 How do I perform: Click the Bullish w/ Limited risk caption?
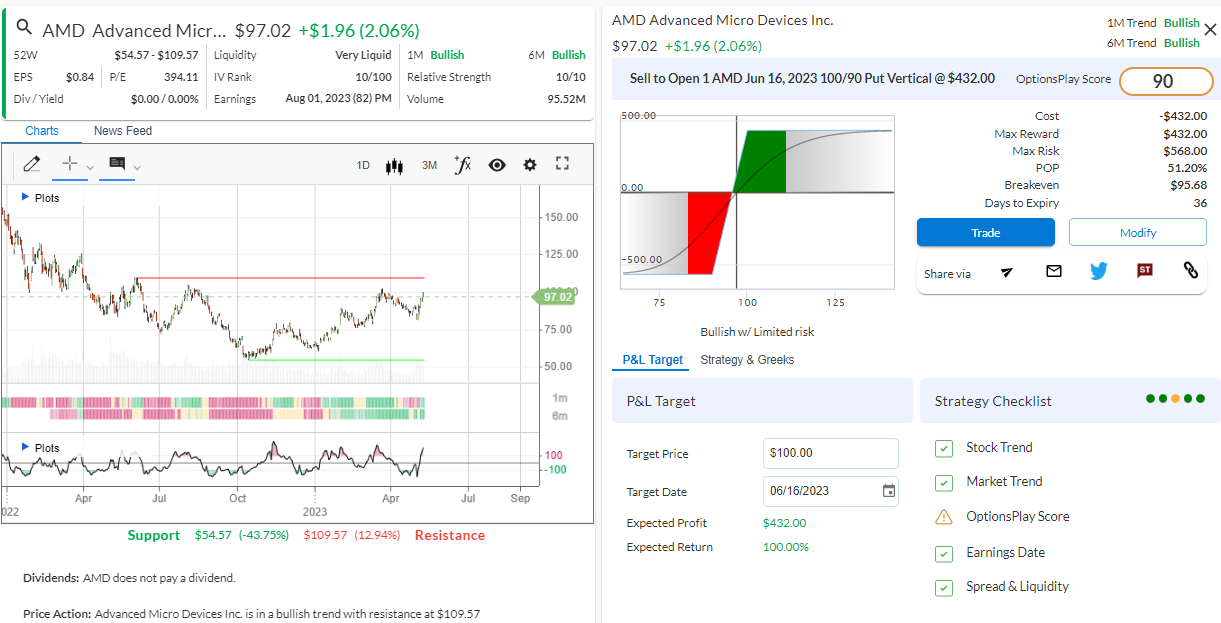(758, 332)
